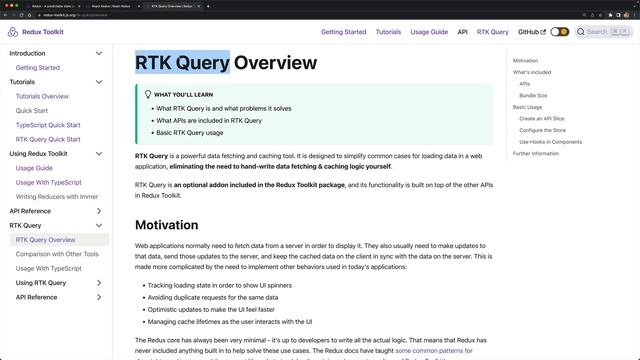Image resolution: width=640 pixels, height=360 pixels.
Task: Reload the page with browser refresh button
Action: (x=21, y=15)
